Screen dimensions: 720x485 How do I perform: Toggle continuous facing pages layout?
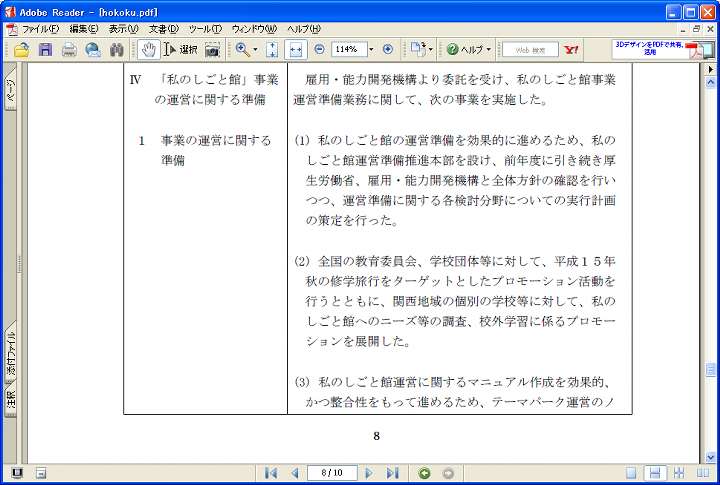tap(679, 473)
